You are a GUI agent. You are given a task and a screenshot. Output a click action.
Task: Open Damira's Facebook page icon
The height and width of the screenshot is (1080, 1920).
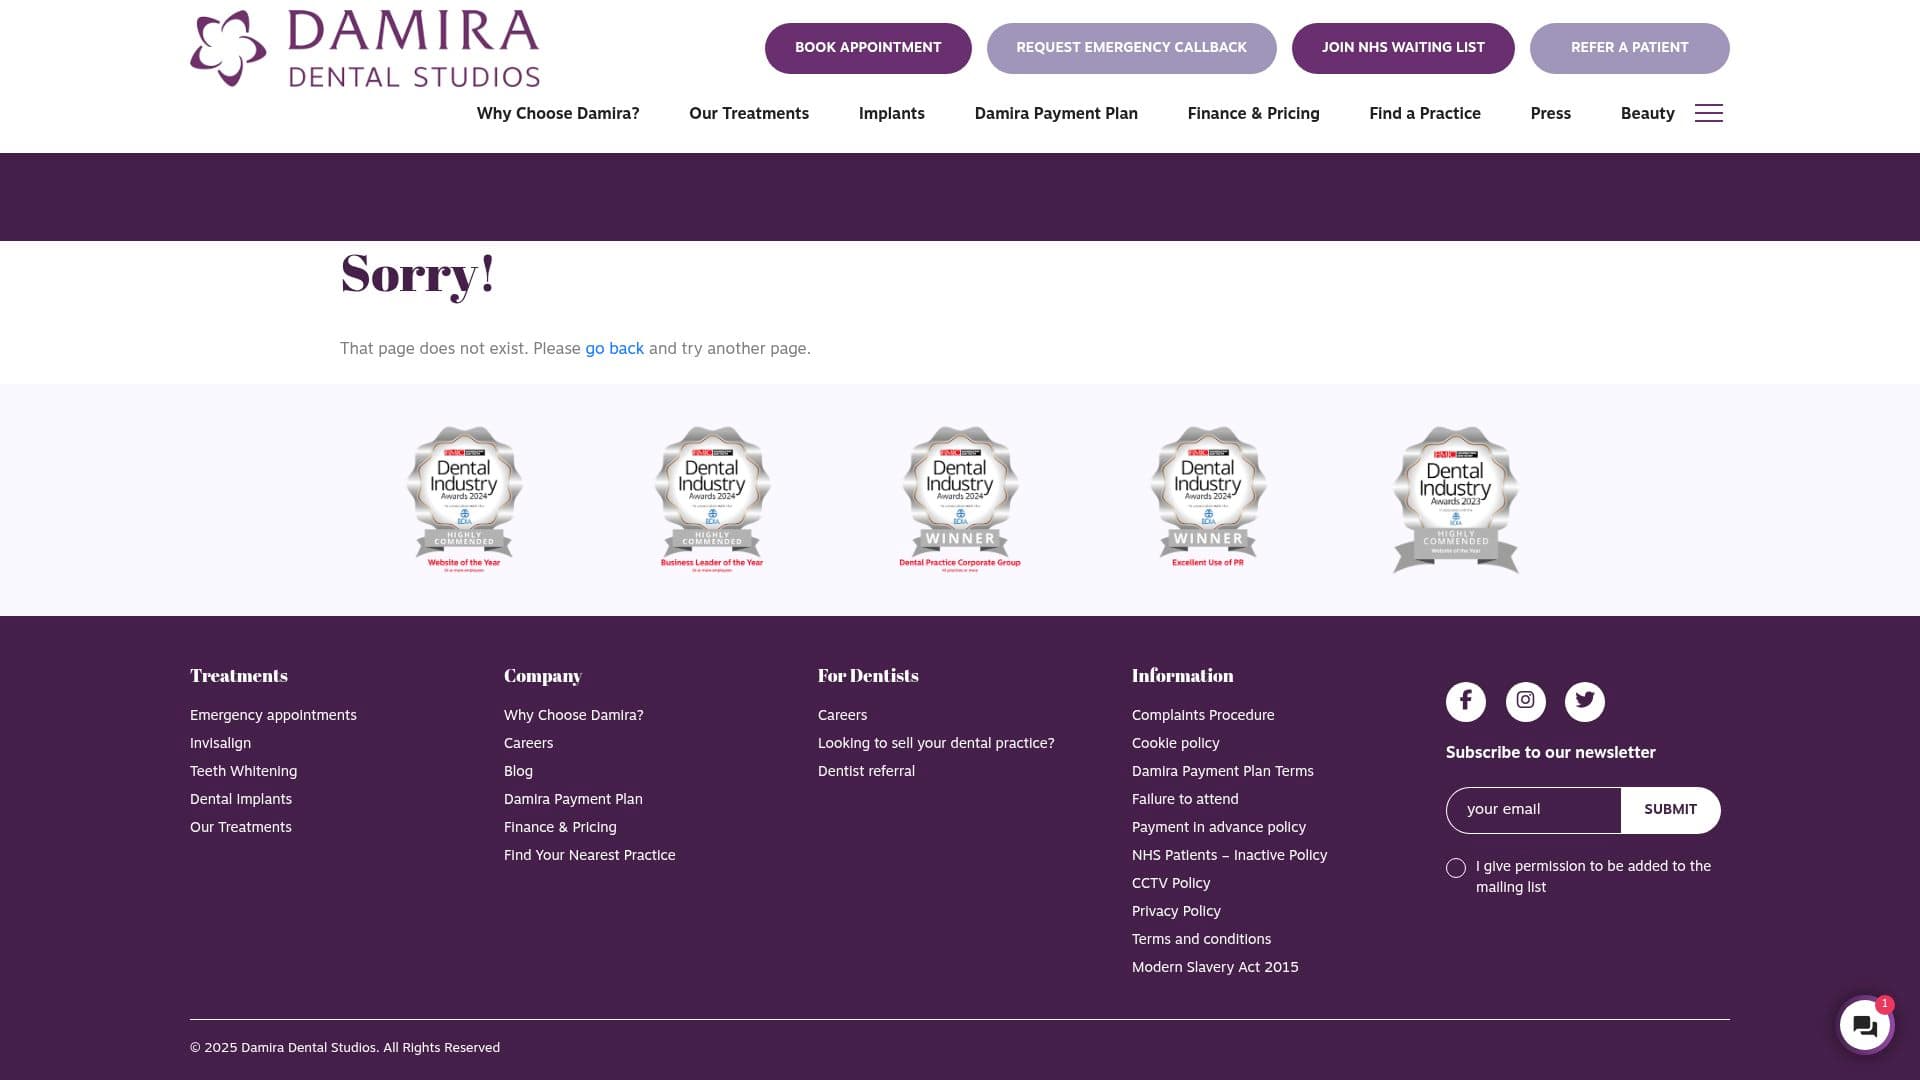click(1465, 701)
